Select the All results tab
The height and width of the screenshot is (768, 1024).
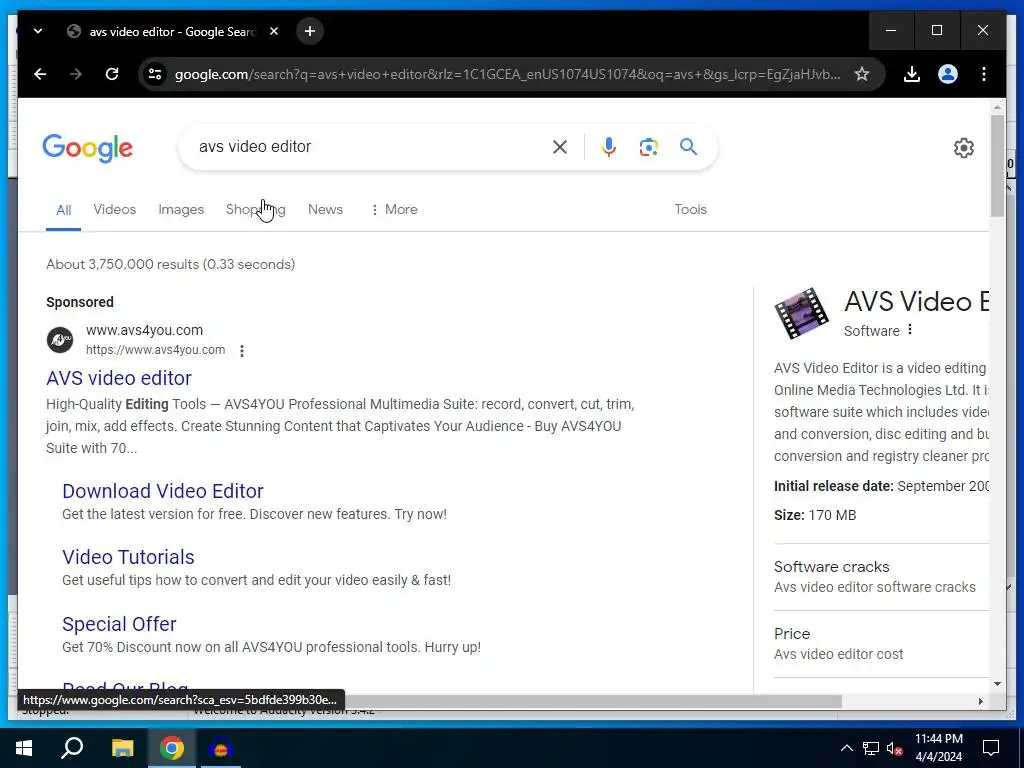click(x=63, y=210)
